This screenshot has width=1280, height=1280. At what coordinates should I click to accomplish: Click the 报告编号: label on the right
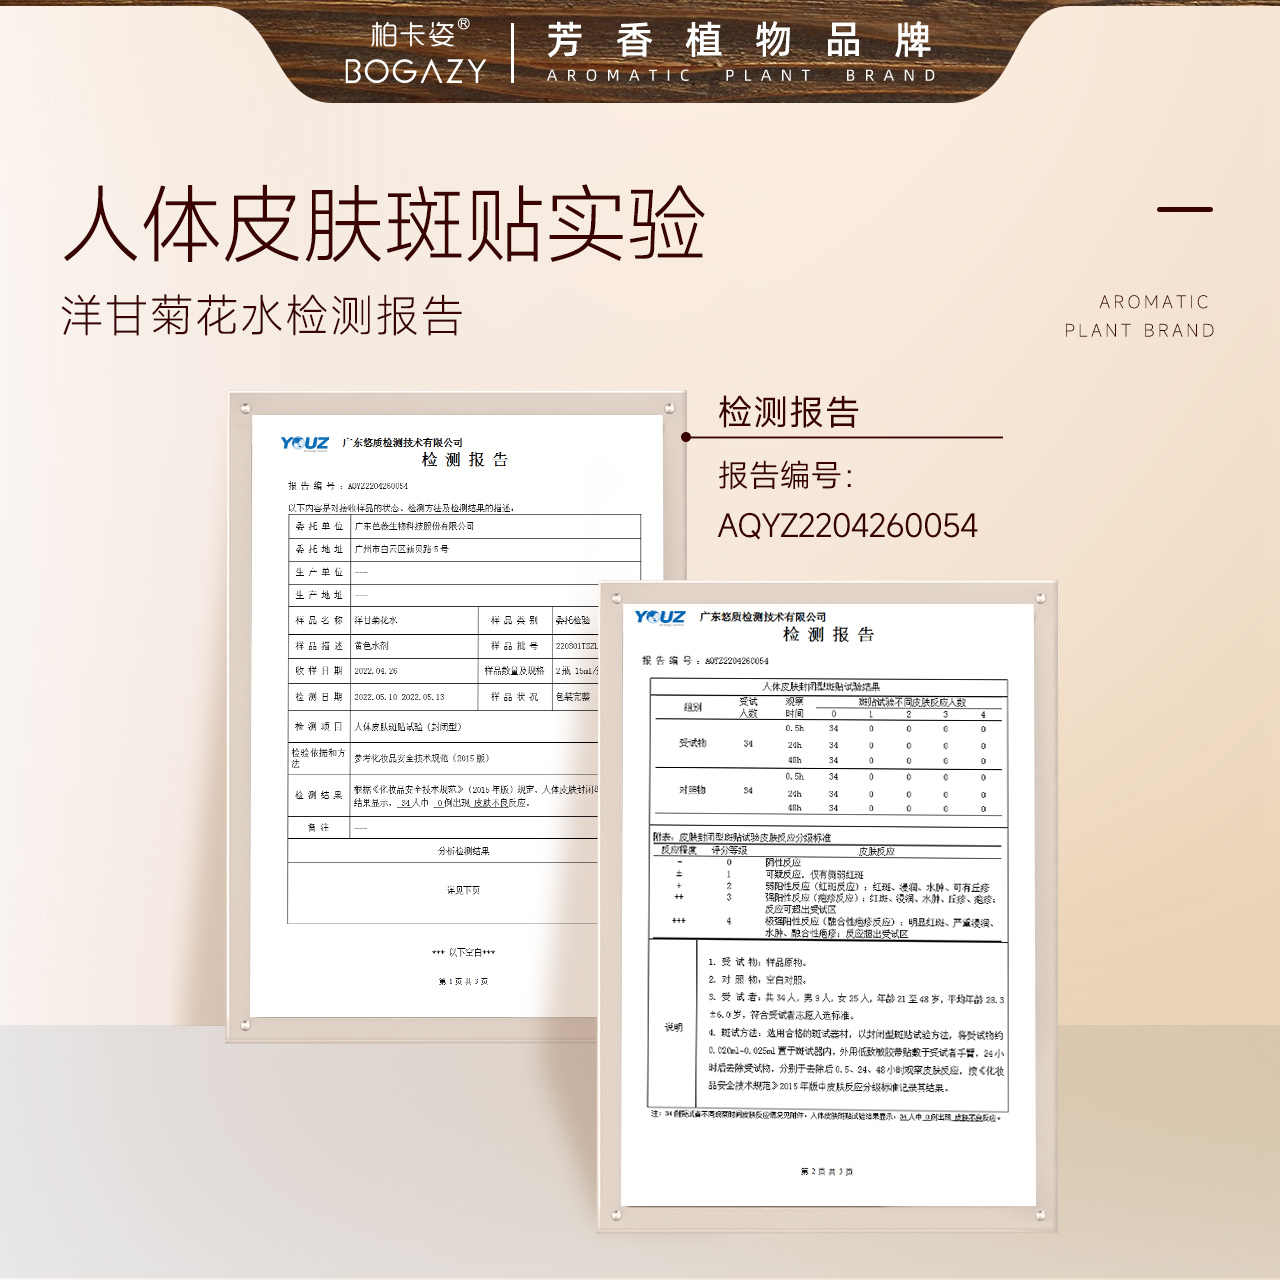(x=786, y=475)
